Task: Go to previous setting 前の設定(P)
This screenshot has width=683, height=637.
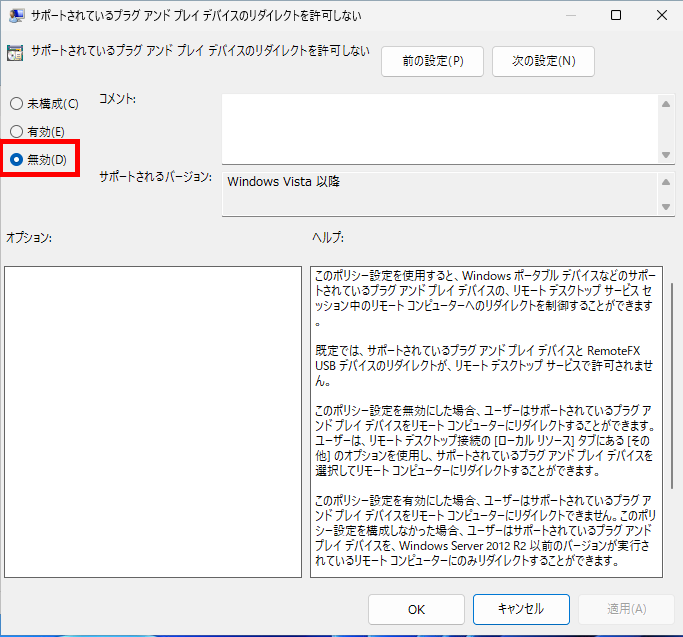Action: tap(432, 61)
